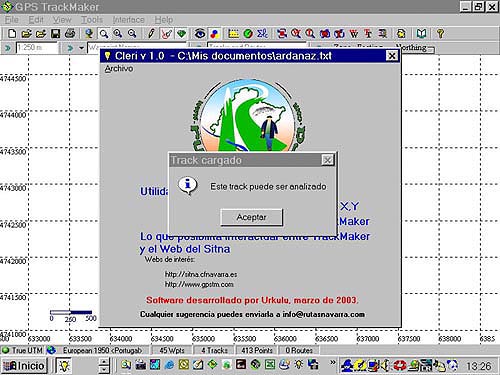Expand the hidden quick launch chevron
This screenshot has width=500, height=375.
pos(332,362)
